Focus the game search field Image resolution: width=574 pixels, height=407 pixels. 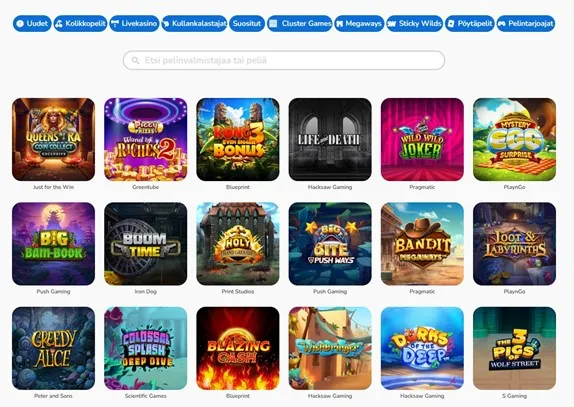click(284, 60)
